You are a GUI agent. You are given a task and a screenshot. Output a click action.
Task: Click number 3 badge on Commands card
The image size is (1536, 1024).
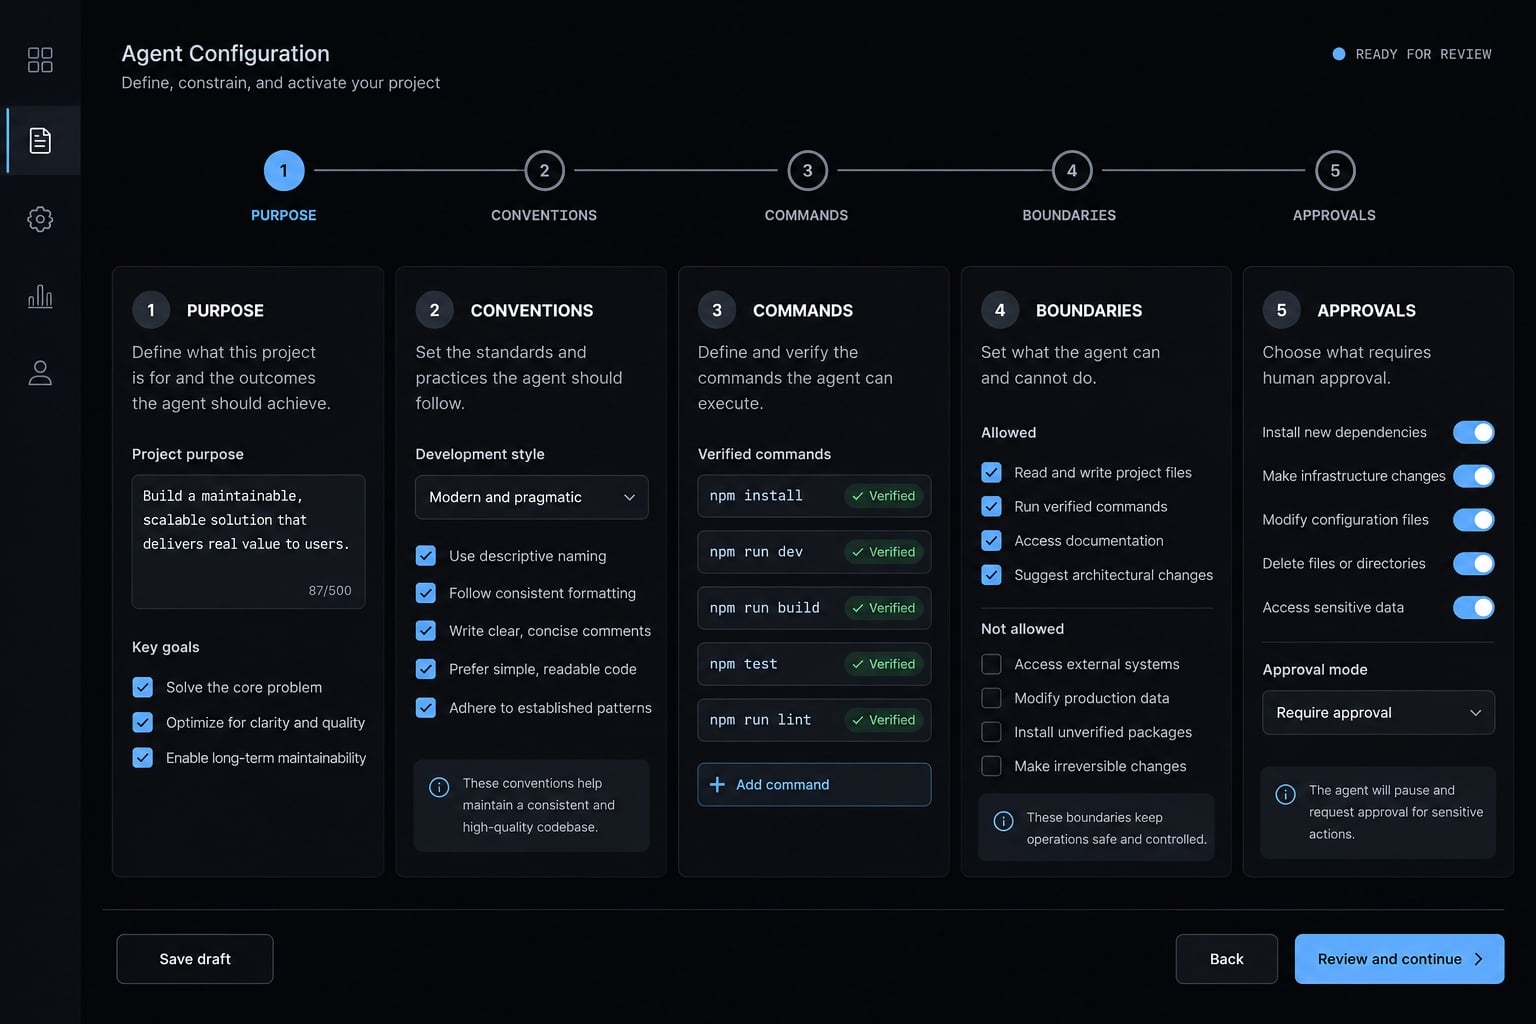tap(717, 310)
